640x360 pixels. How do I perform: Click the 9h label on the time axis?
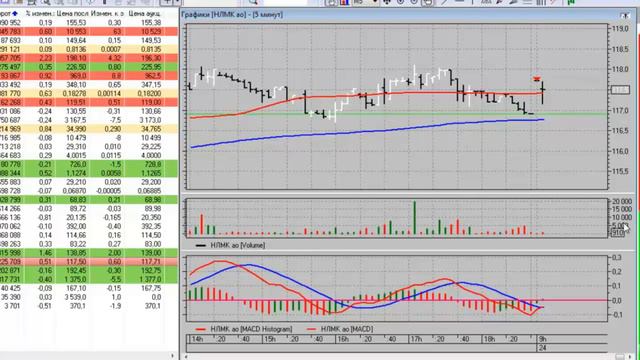tap(542, 339)
